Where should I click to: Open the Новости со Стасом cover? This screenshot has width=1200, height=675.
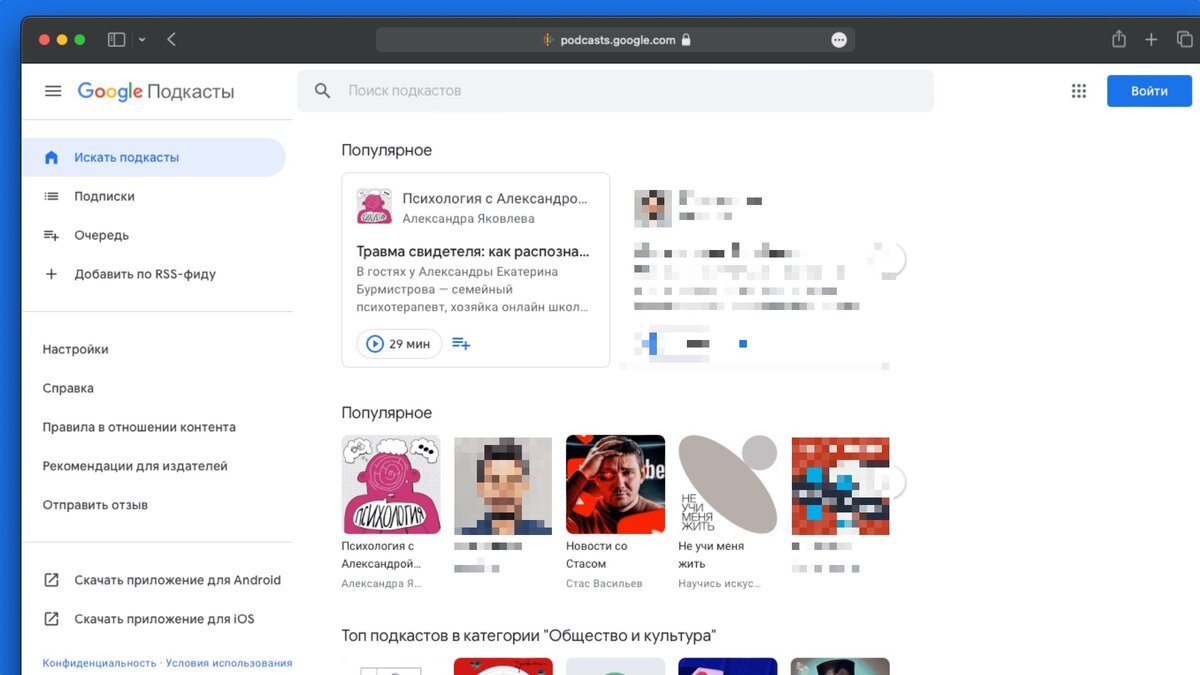615,485
